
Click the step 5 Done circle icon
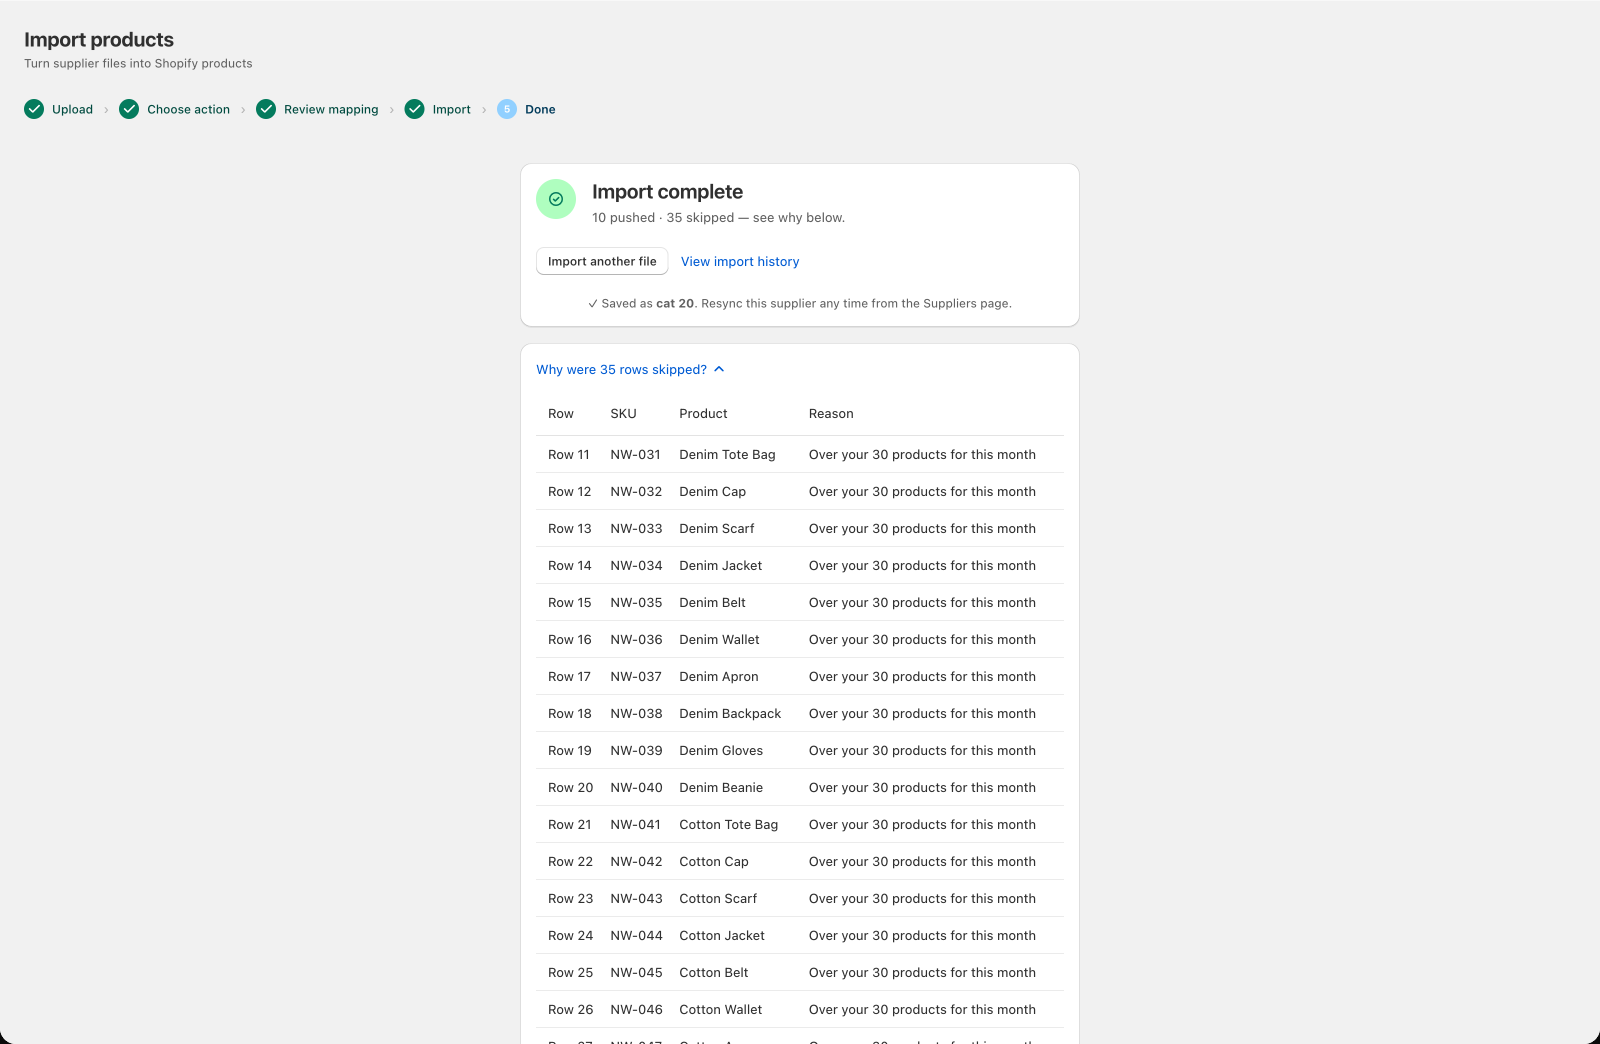pos(507,109)
